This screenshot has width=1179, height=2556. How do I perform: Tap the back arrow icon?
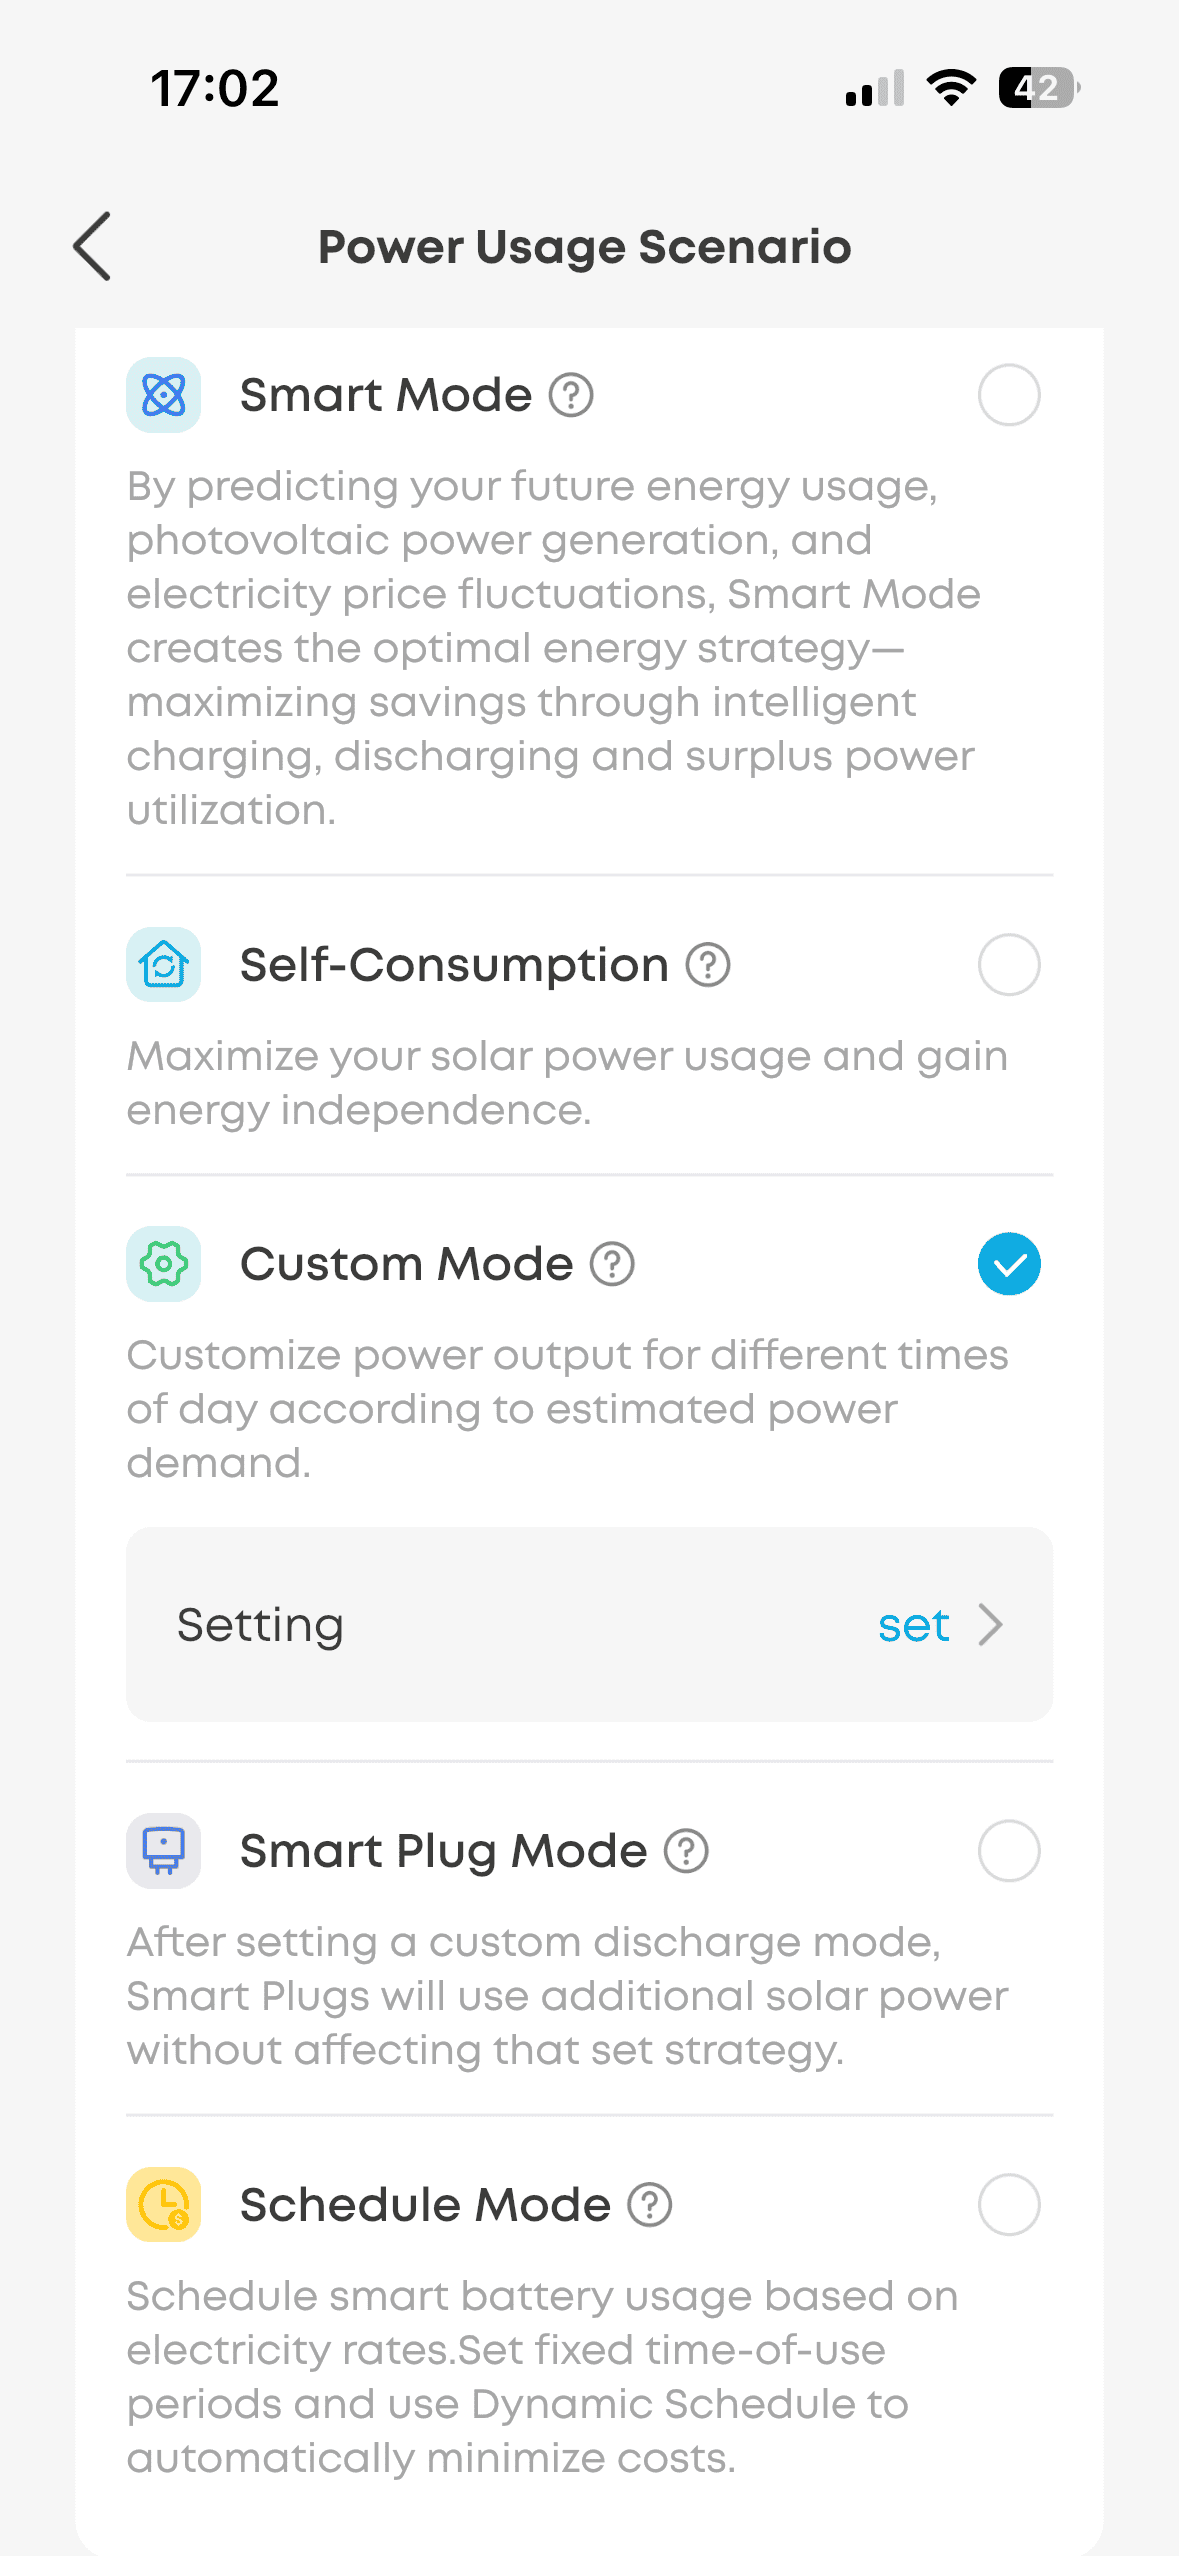point(92,246)
